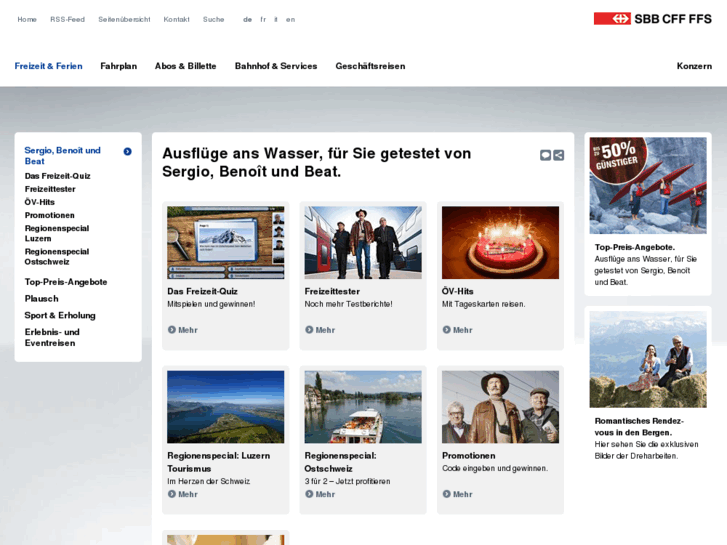Click Romantisches Rendez-vous in den Bergen heading
This screenshot has height=545, width=727.
(639, 427)
